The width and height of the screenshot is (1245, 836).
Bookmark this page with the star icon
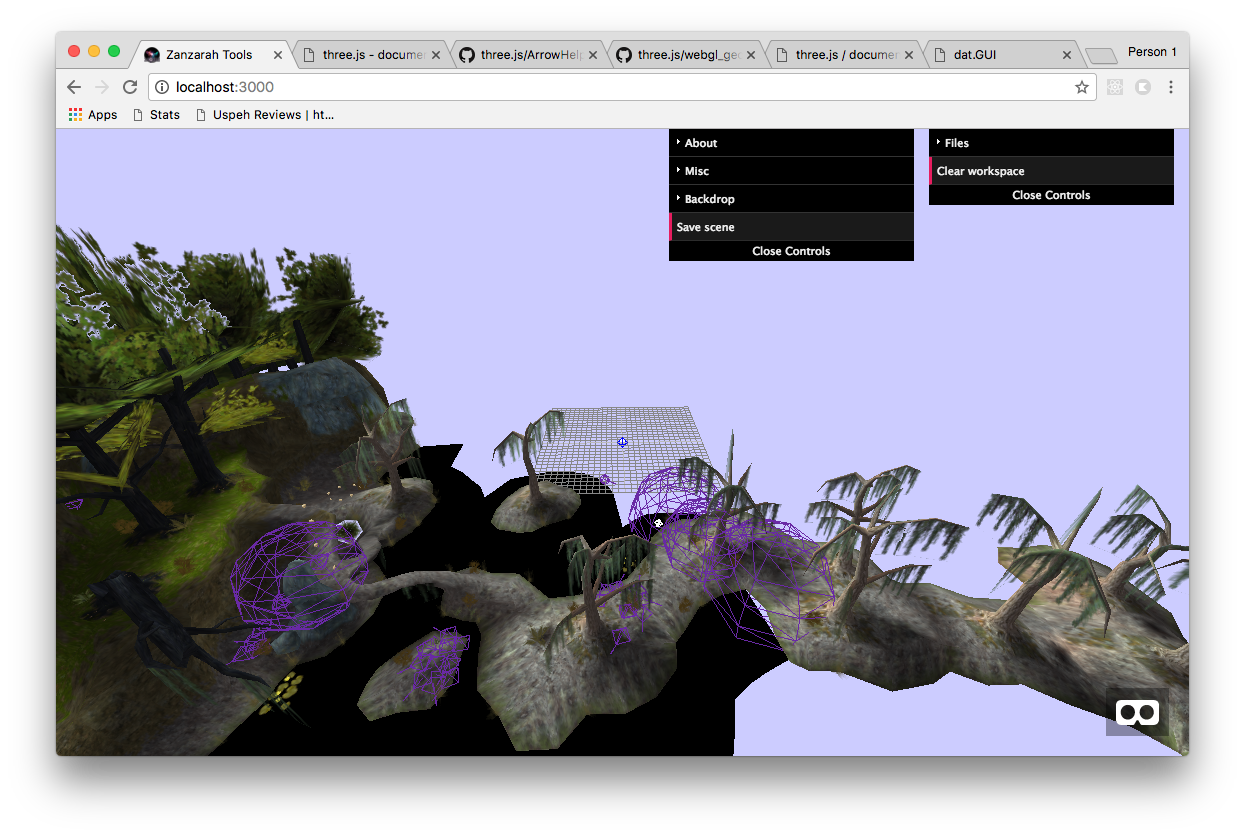point(1082,87)
